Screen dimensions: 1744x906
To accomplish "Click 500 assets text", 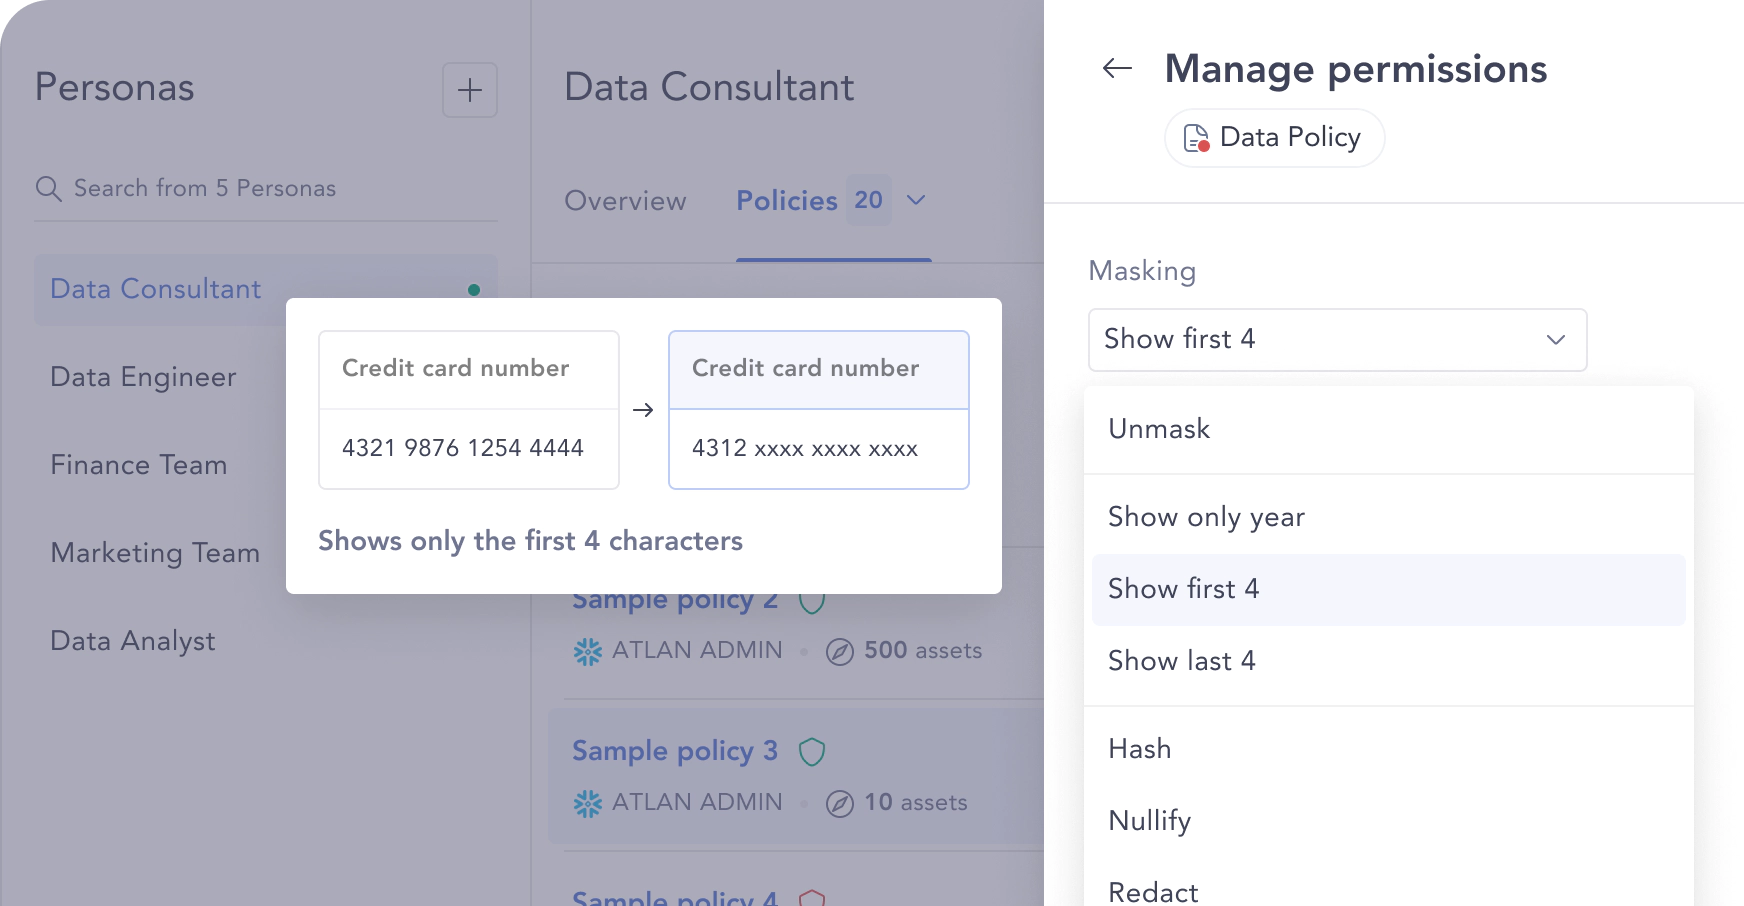I will pyautogui.click(x=923, y=651).
